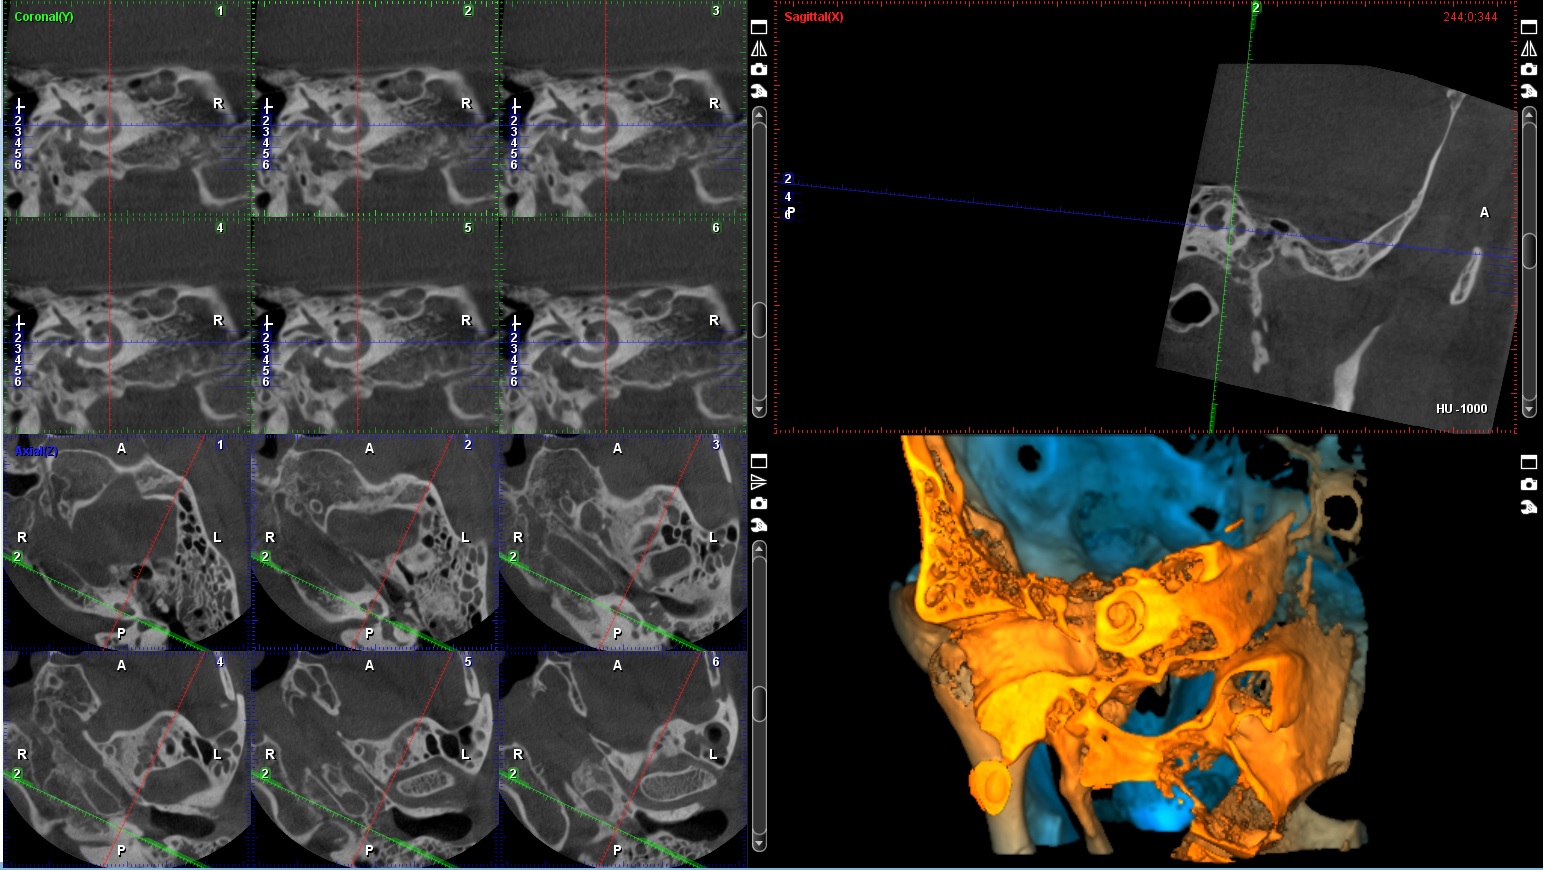The height and width of the screenshot is (870, 1543).
Task: Capture a snapshot of the sagittal view
Action: (x=1529, y=69)
